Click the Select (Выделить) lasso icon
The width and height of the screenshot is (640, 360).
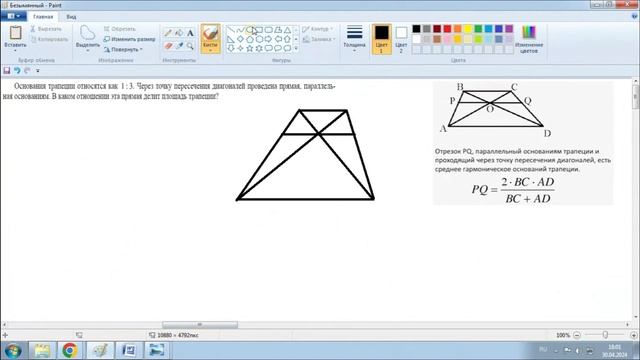87,33
